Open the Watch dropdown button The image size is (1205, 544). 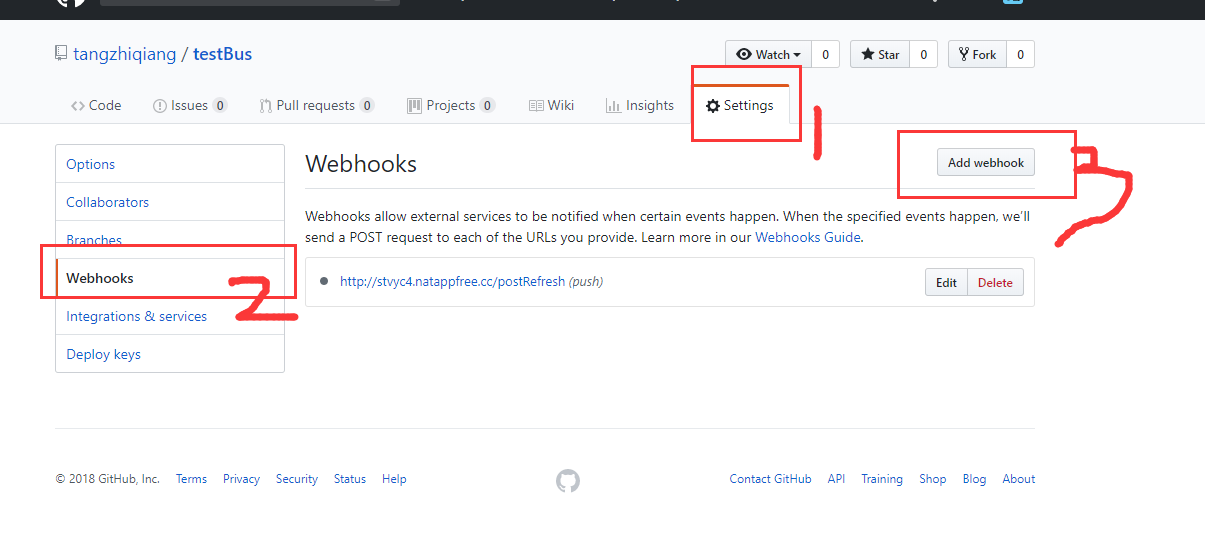pyautogui.click(x=768, y=54)
